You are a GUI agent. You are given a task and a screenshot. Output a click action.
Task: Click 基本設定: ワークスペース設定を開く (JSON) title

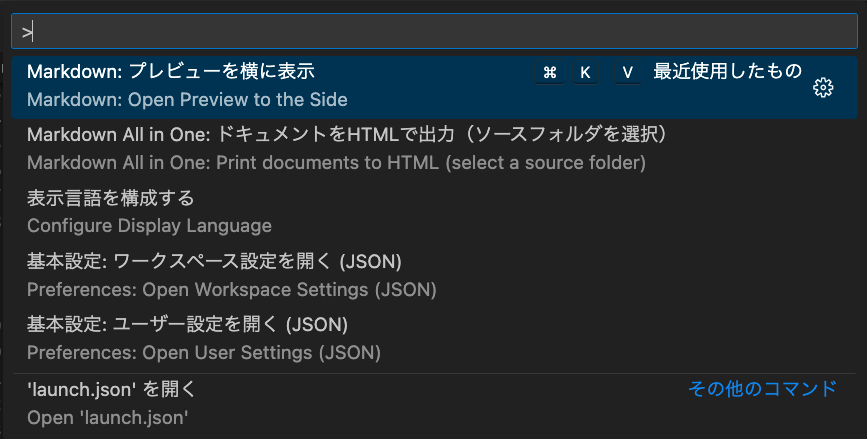click(x=214, y=262)
